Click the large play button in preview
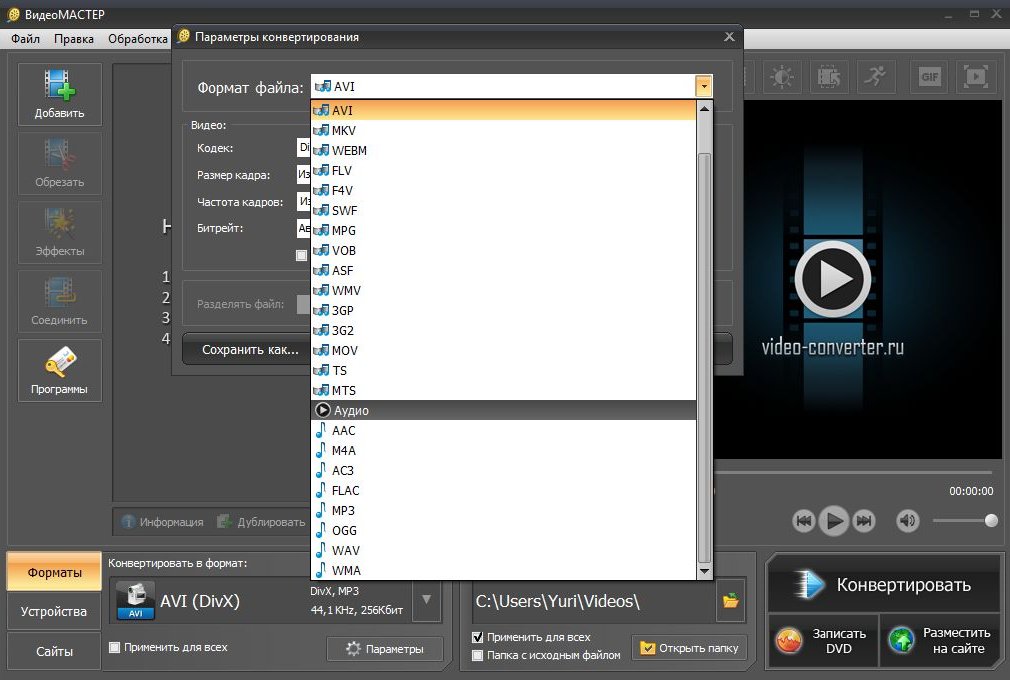 [x=833, y=279]
